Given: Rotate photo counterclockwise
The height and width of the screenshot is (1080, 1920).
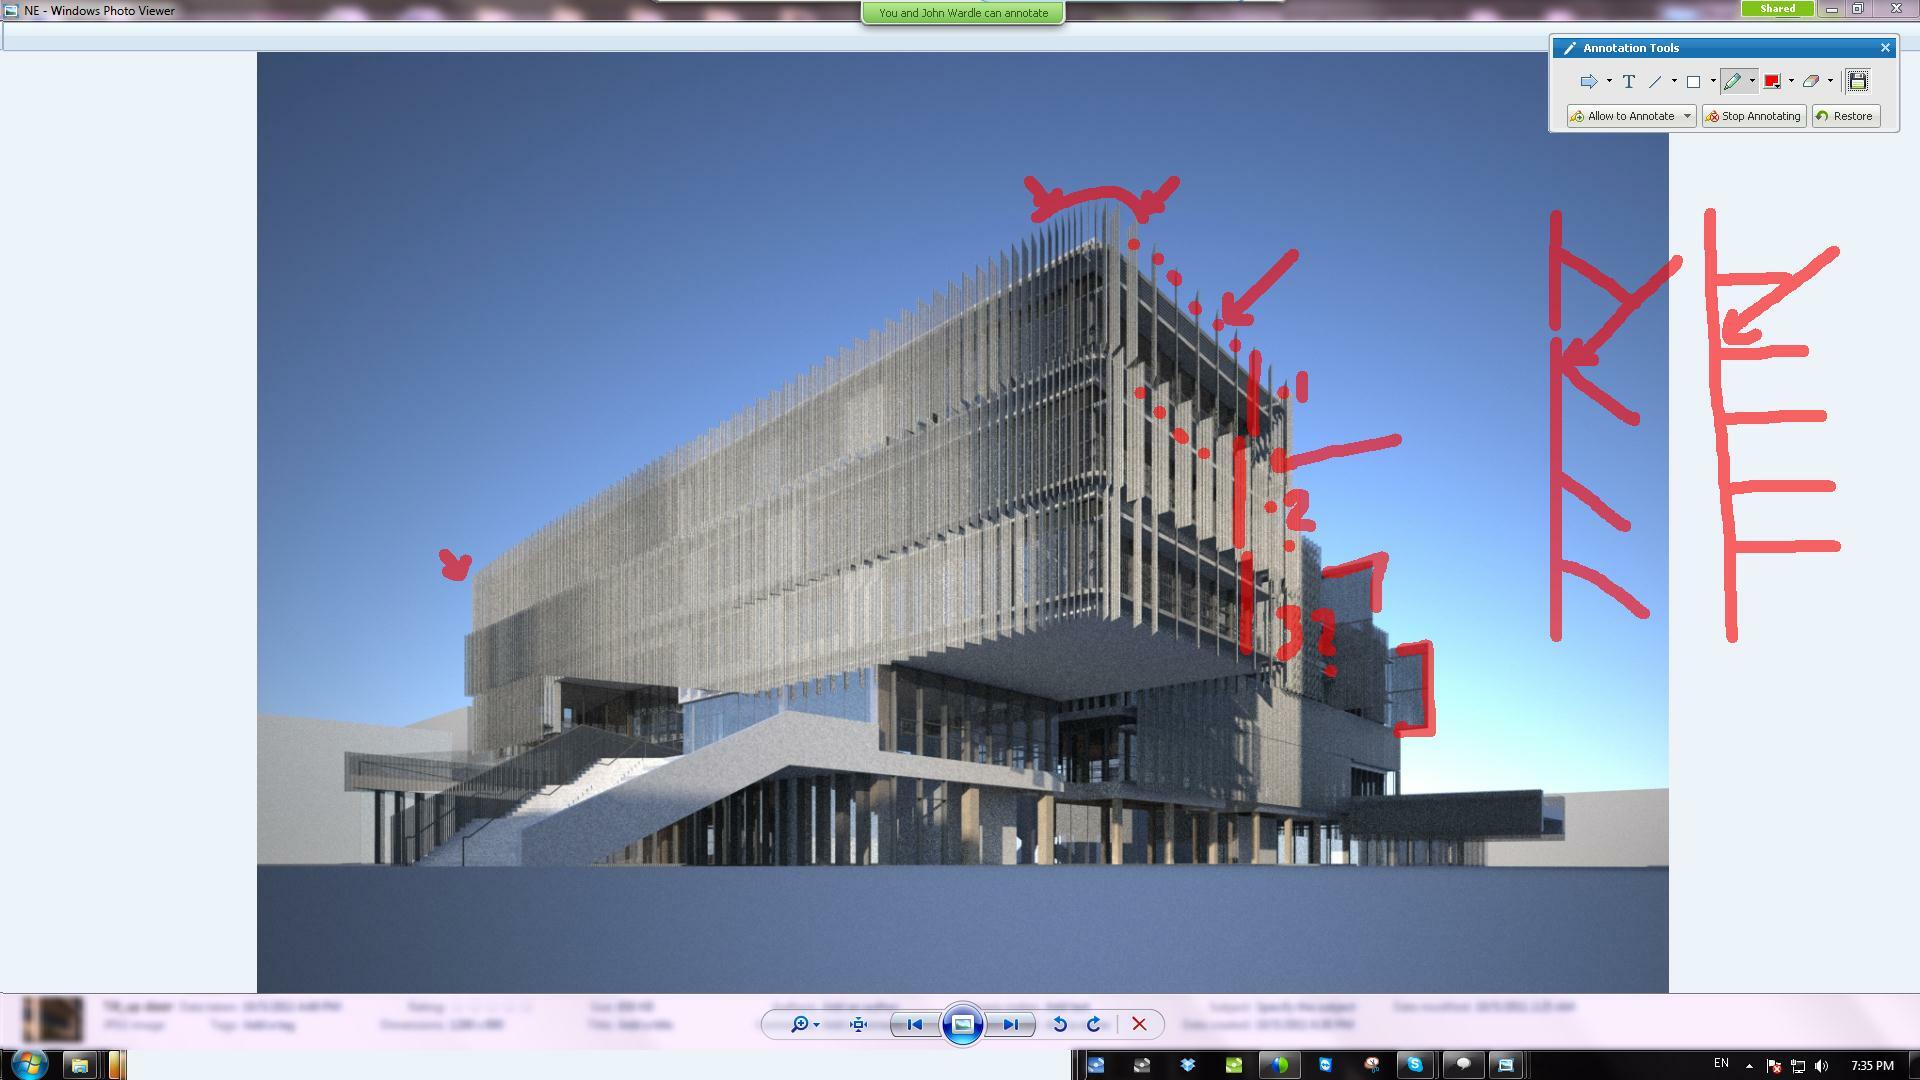Looking at the screenshot, I should pyautogui.click(x=1060, y=1025).
